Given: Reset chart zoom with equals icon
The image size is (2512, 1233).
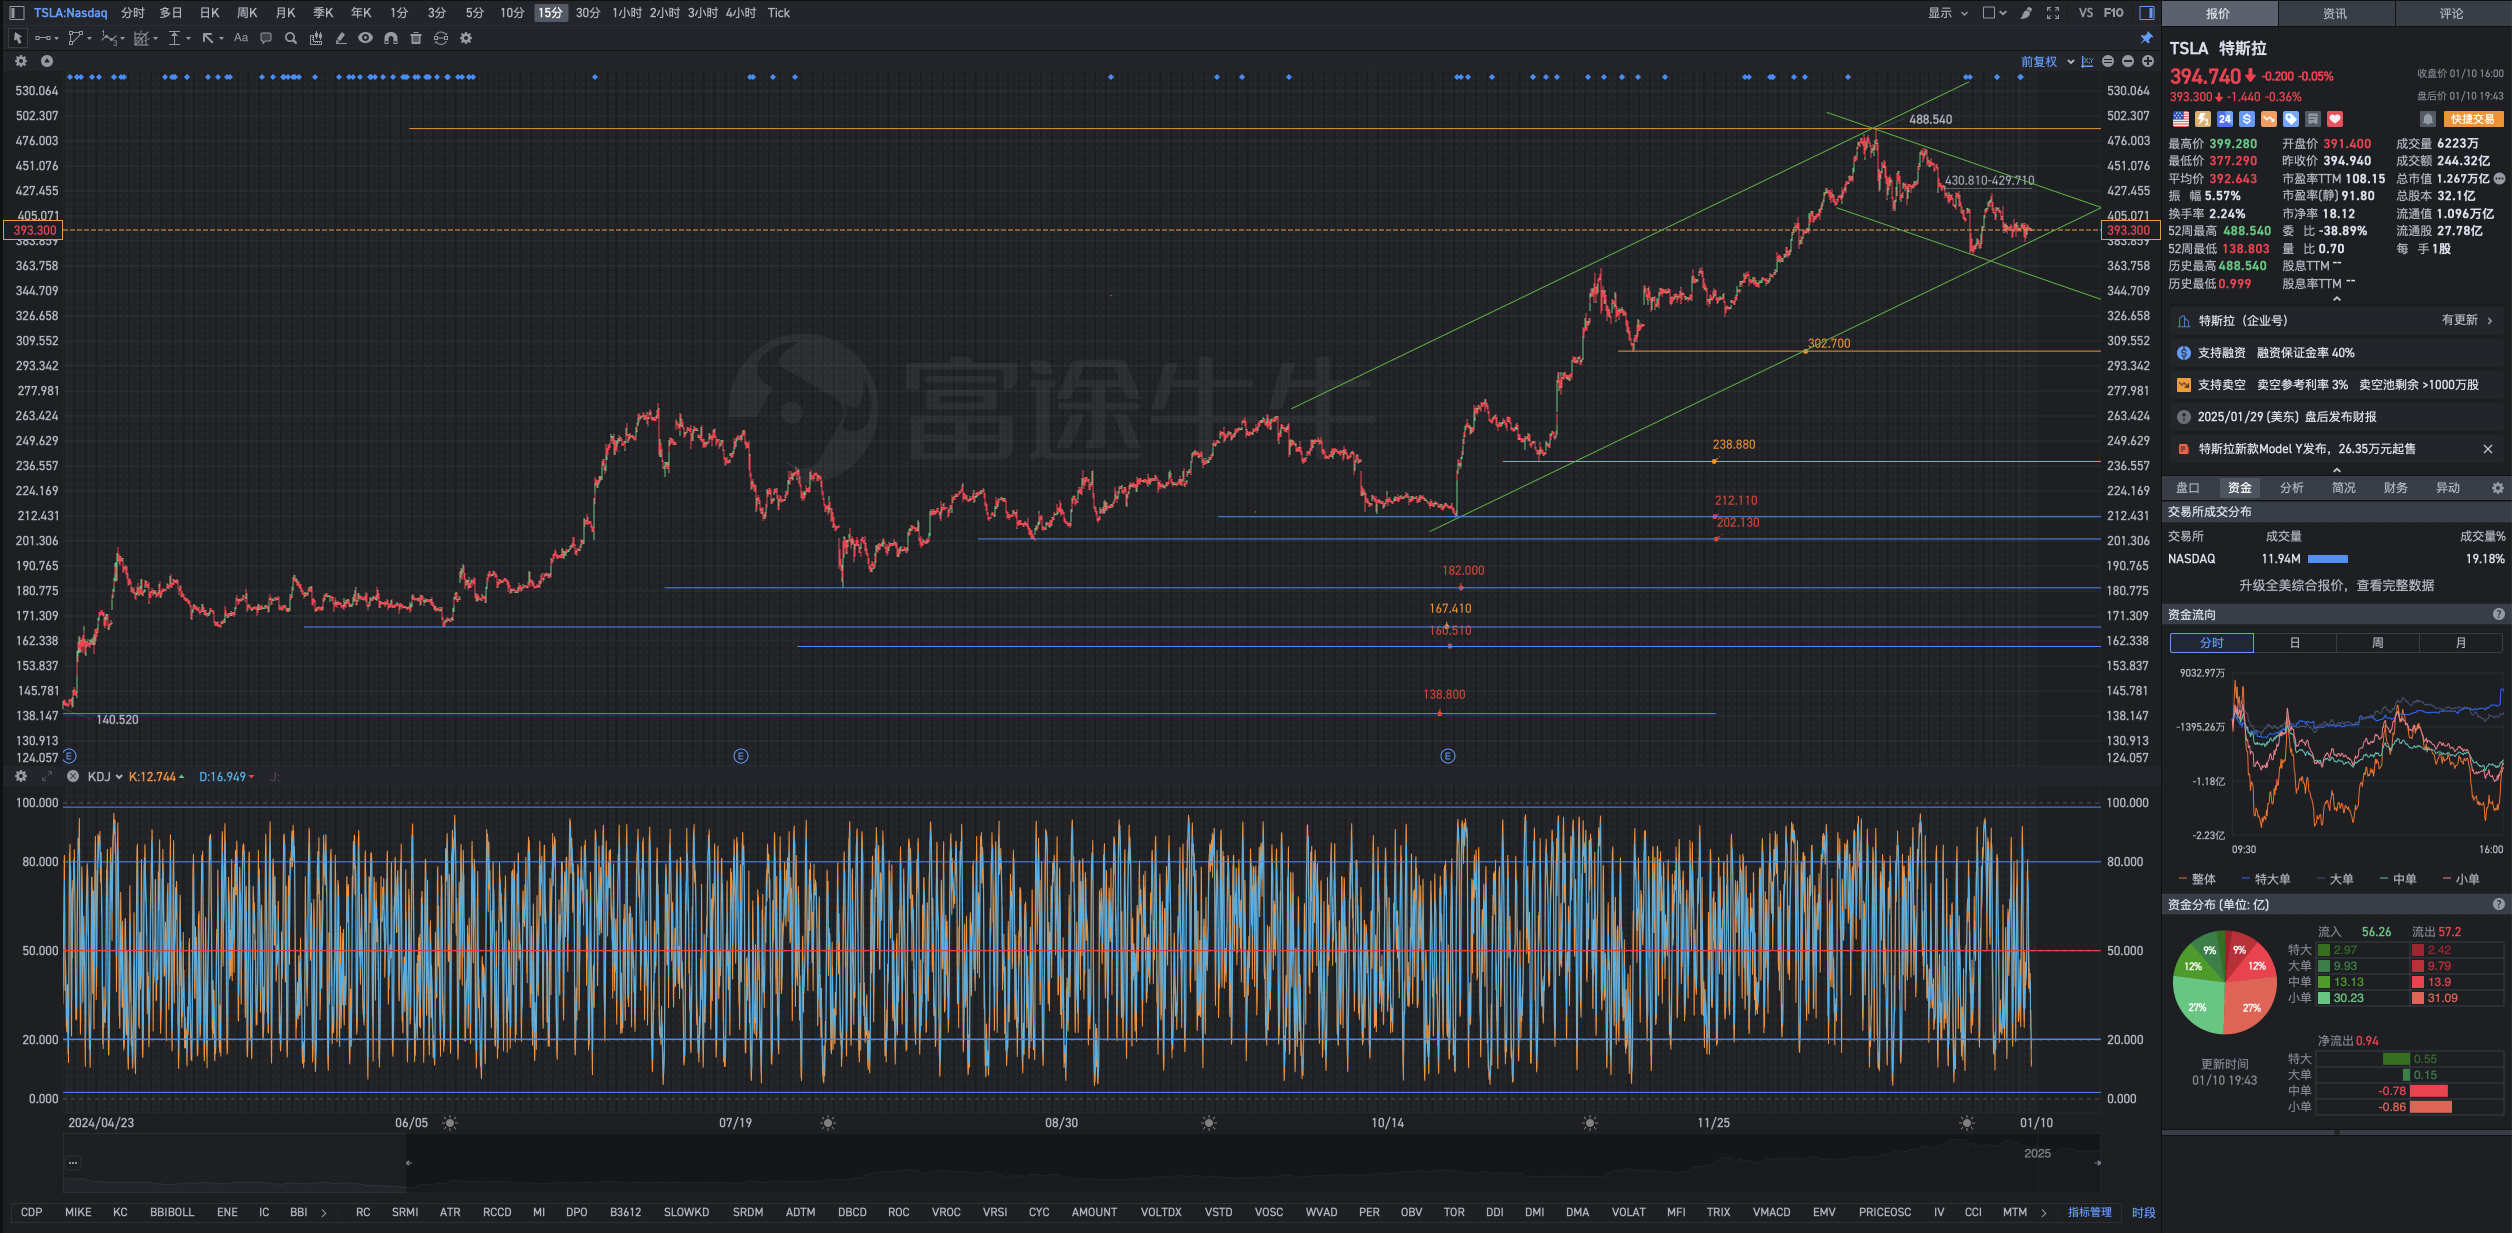Looking at the screenshot, I should [2108, 62].
